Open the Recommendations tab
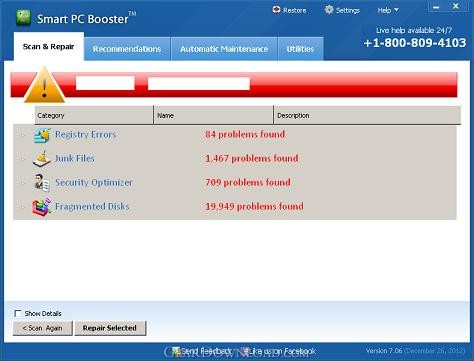This screenshot has width=474, height=361. tap(127, 49)
